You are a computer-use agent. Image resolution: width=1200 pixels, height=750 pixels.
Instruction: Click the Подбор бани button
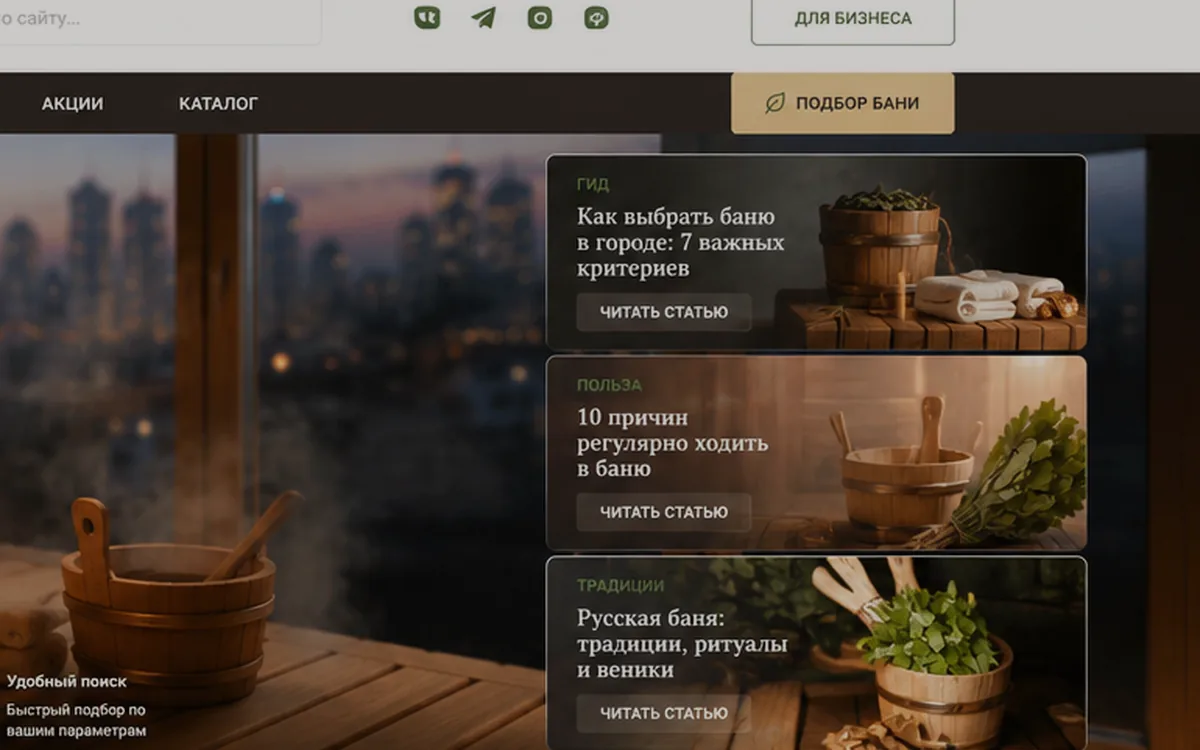[843, 103]
